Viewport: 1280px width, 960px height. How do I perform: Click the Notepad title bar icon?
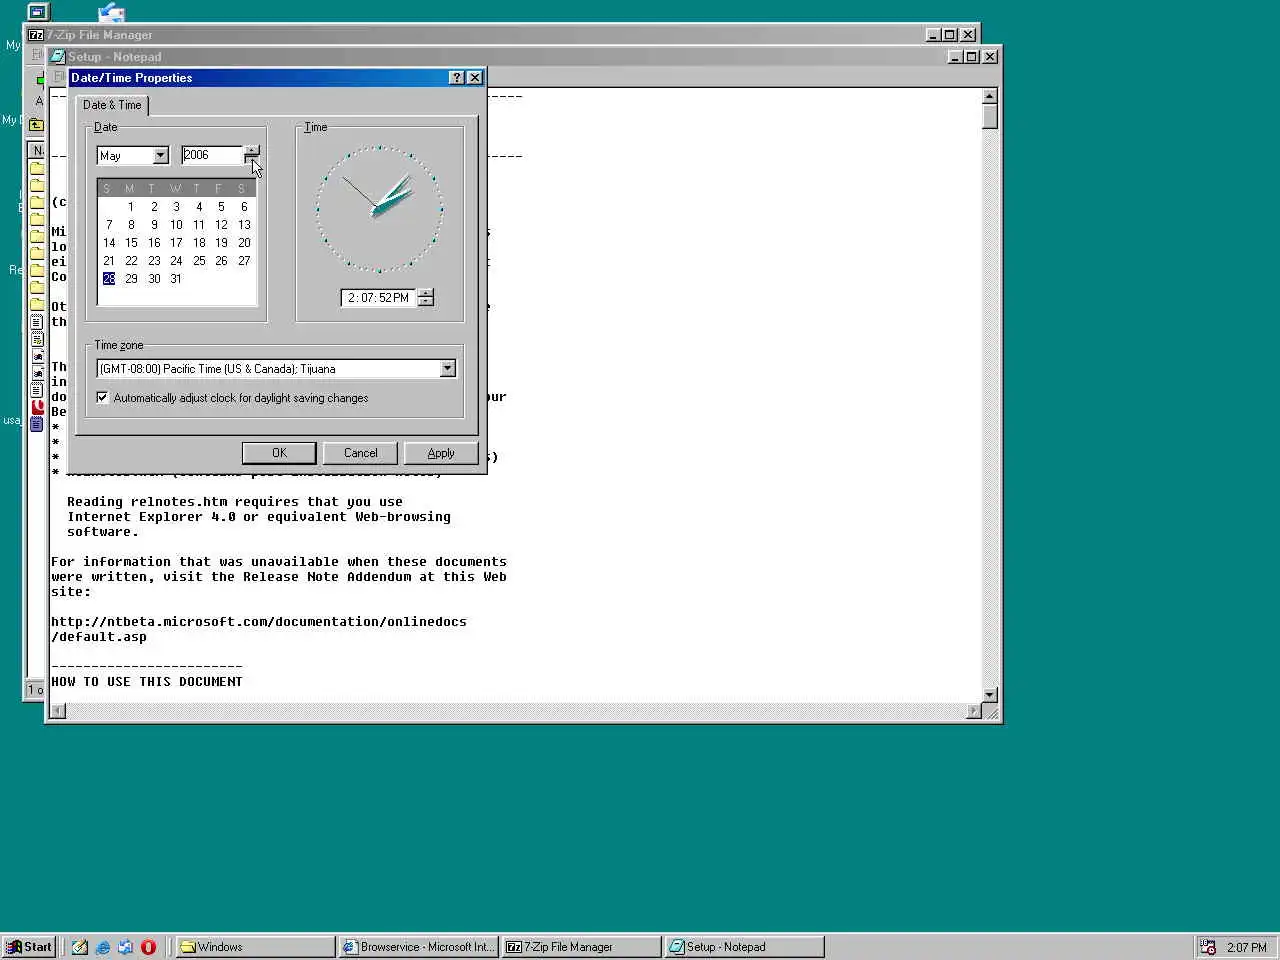(x=59, y=57)
